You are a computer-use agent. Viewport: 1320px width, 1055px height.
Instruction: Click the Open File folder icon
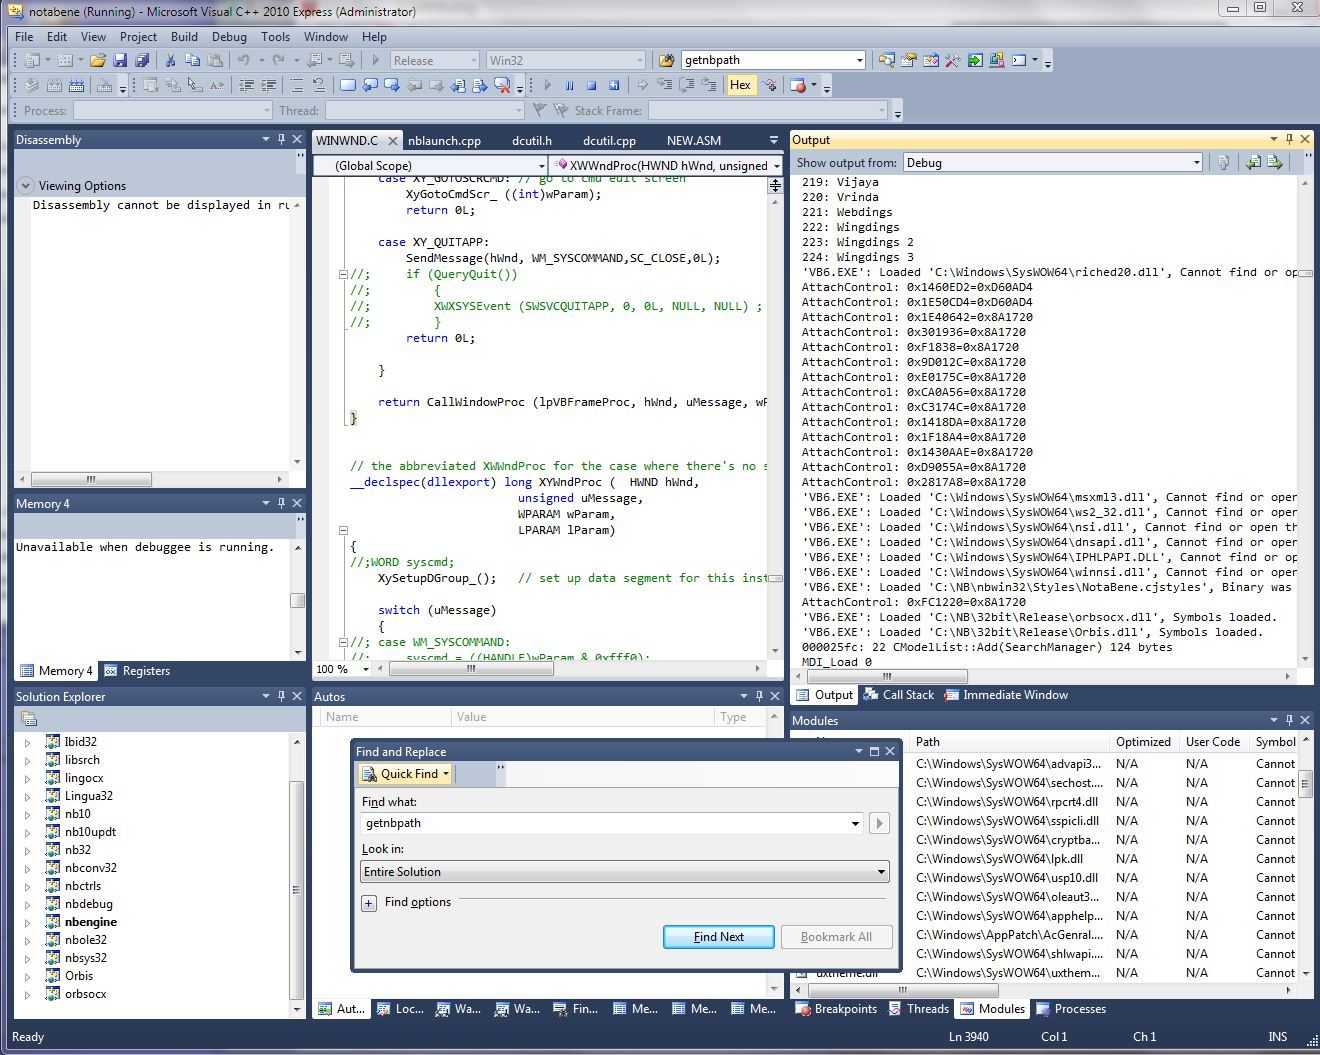tap(97, 60)
